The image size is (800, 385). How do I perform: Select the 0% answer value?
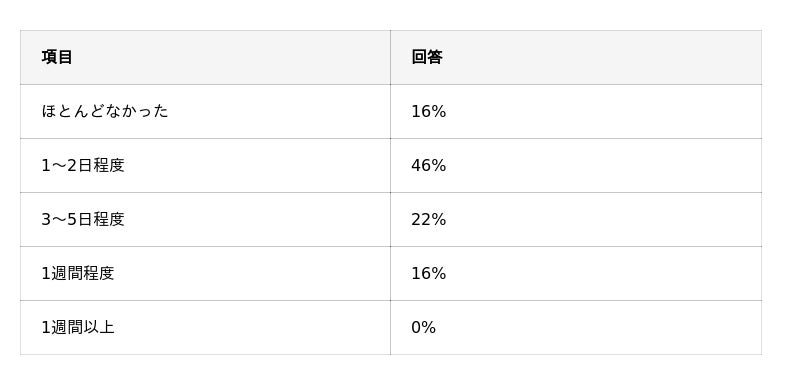coord(423,327)
